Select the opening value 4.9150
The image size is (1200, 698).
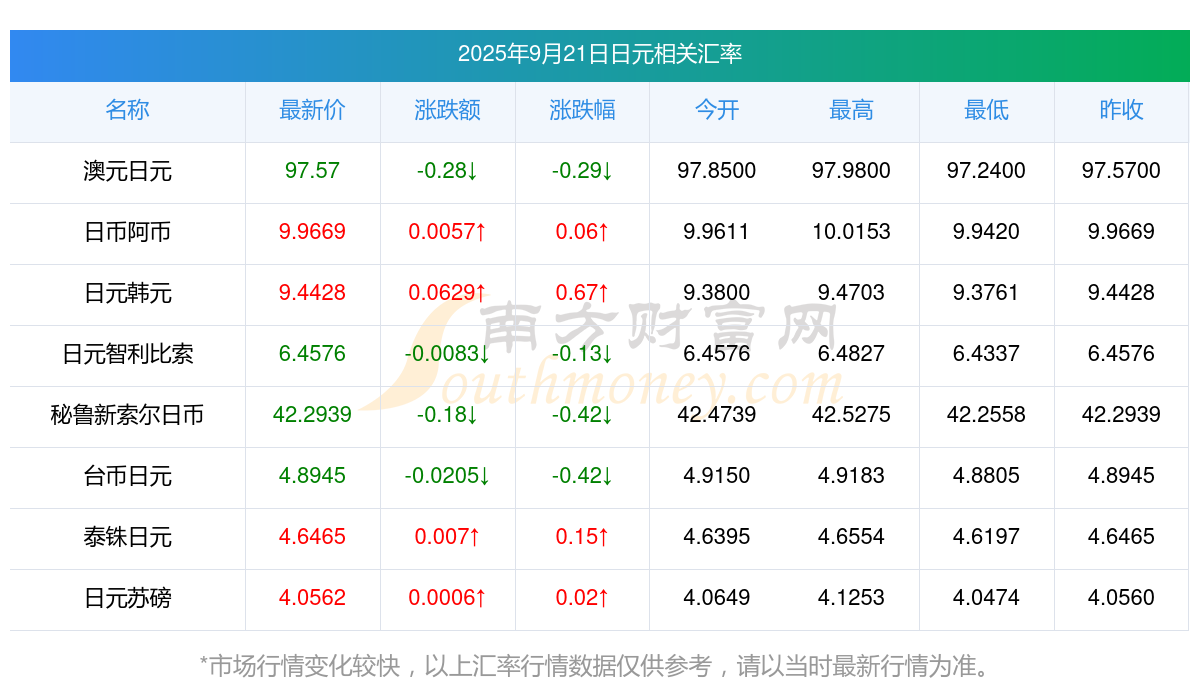pos(717,476)
